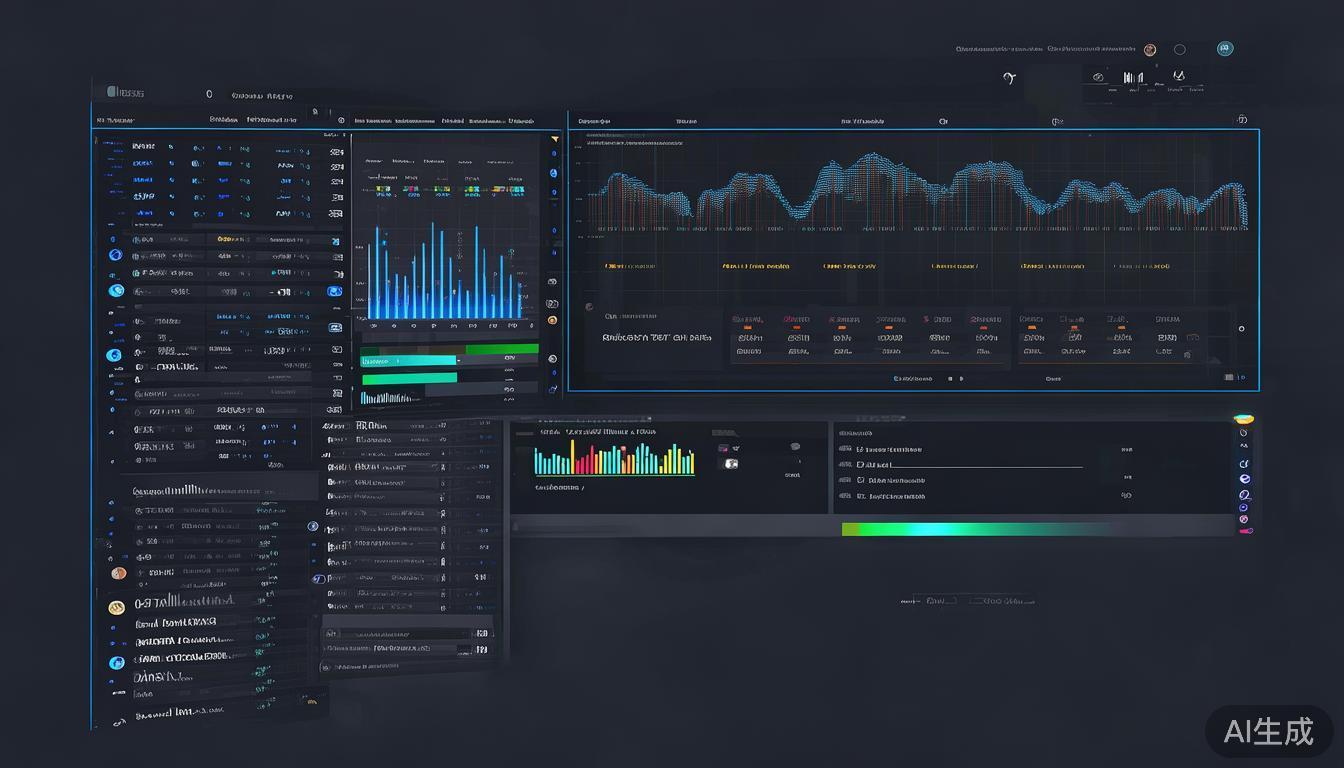Click the first yellow label below the waveform chart

click(630, 267)
